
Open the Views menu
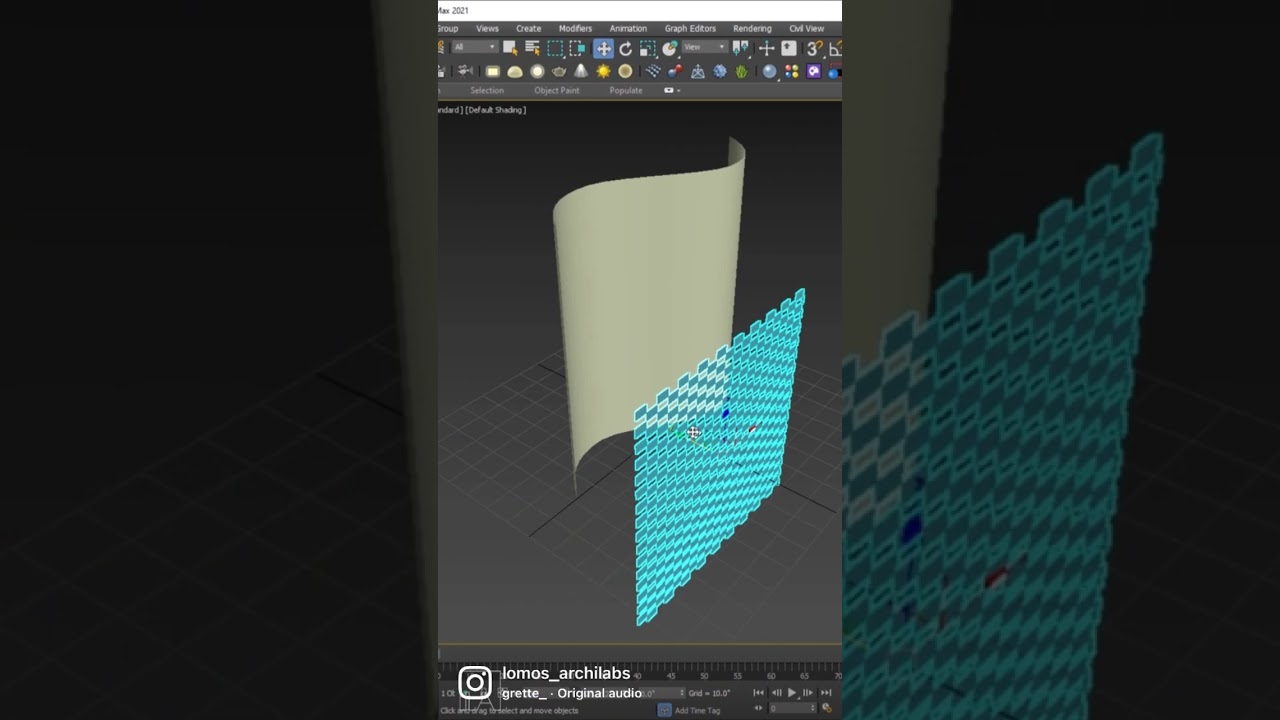487,29
